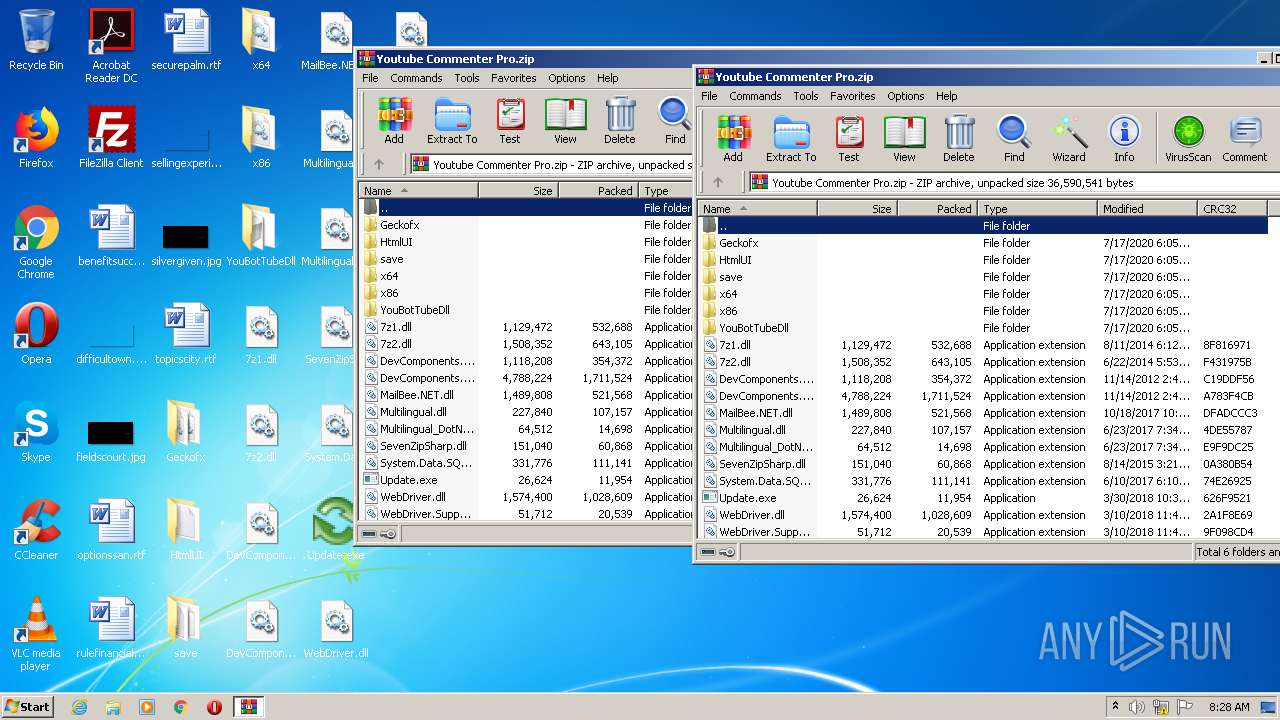Select 7z1.dll in front window
Image resolution: width=1280 pixels, height=720 pixels.
tap(734, 345)
